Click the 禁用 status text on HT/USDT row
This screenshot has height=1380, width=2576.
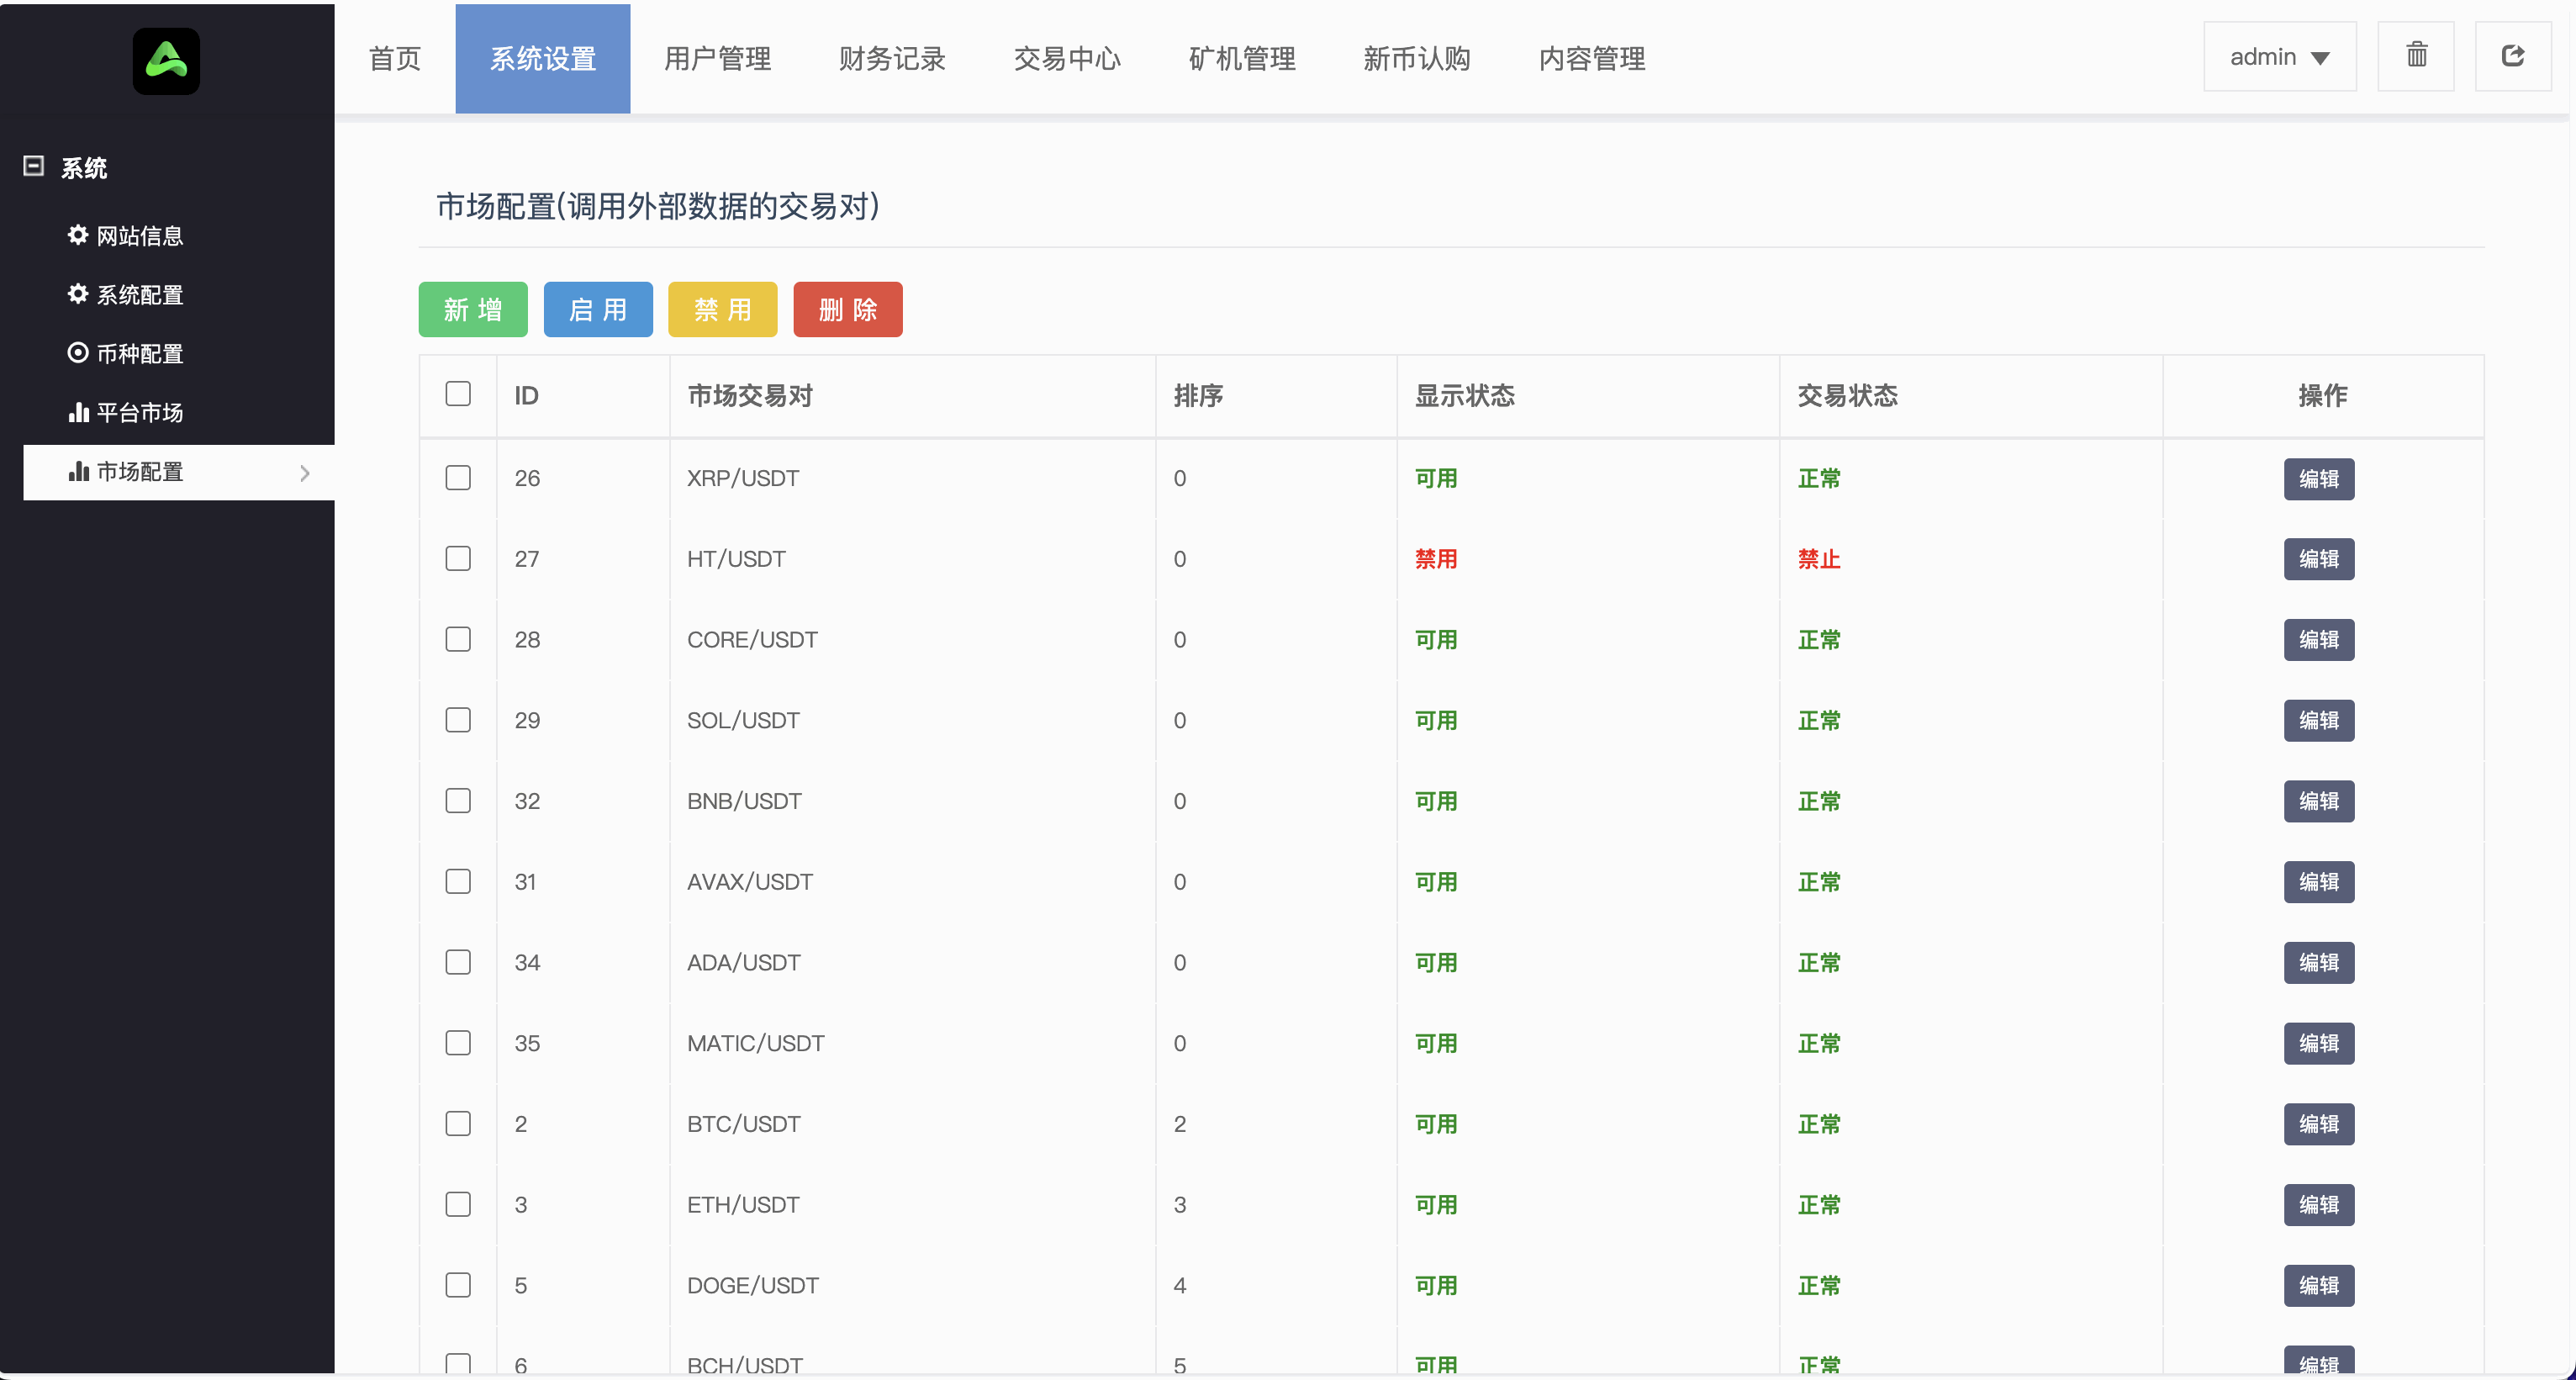click(1436, 559)
